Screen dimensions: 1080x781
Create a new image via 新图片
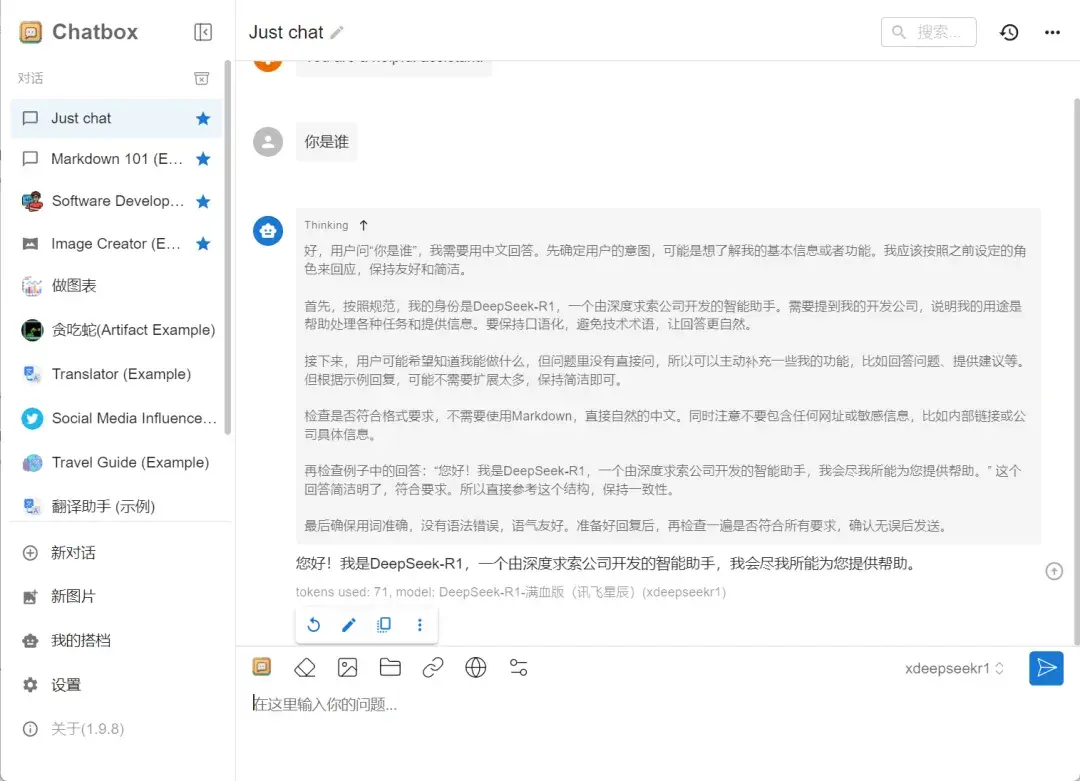[x=116, y=596]
